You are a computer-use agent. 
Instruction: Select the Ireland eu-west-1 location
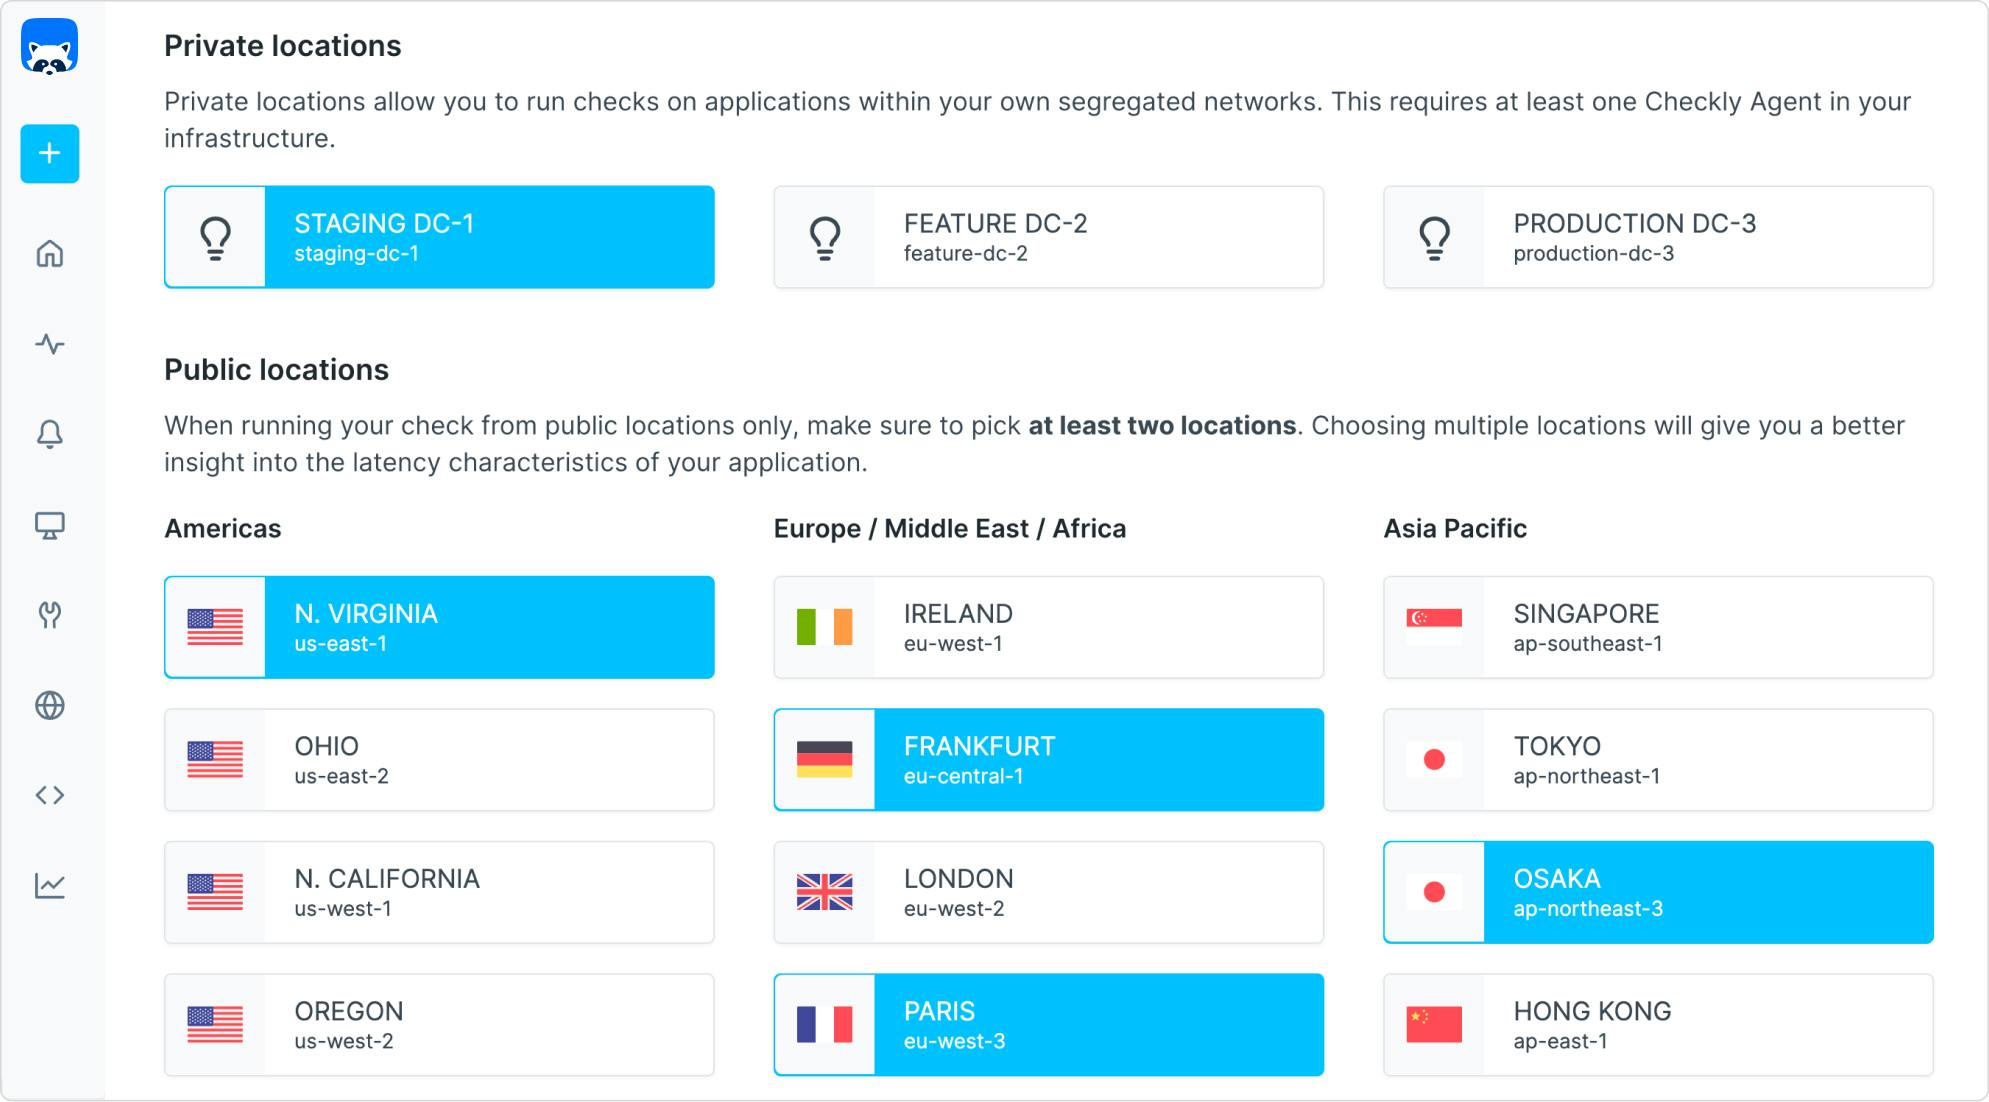pos(1048,627)
